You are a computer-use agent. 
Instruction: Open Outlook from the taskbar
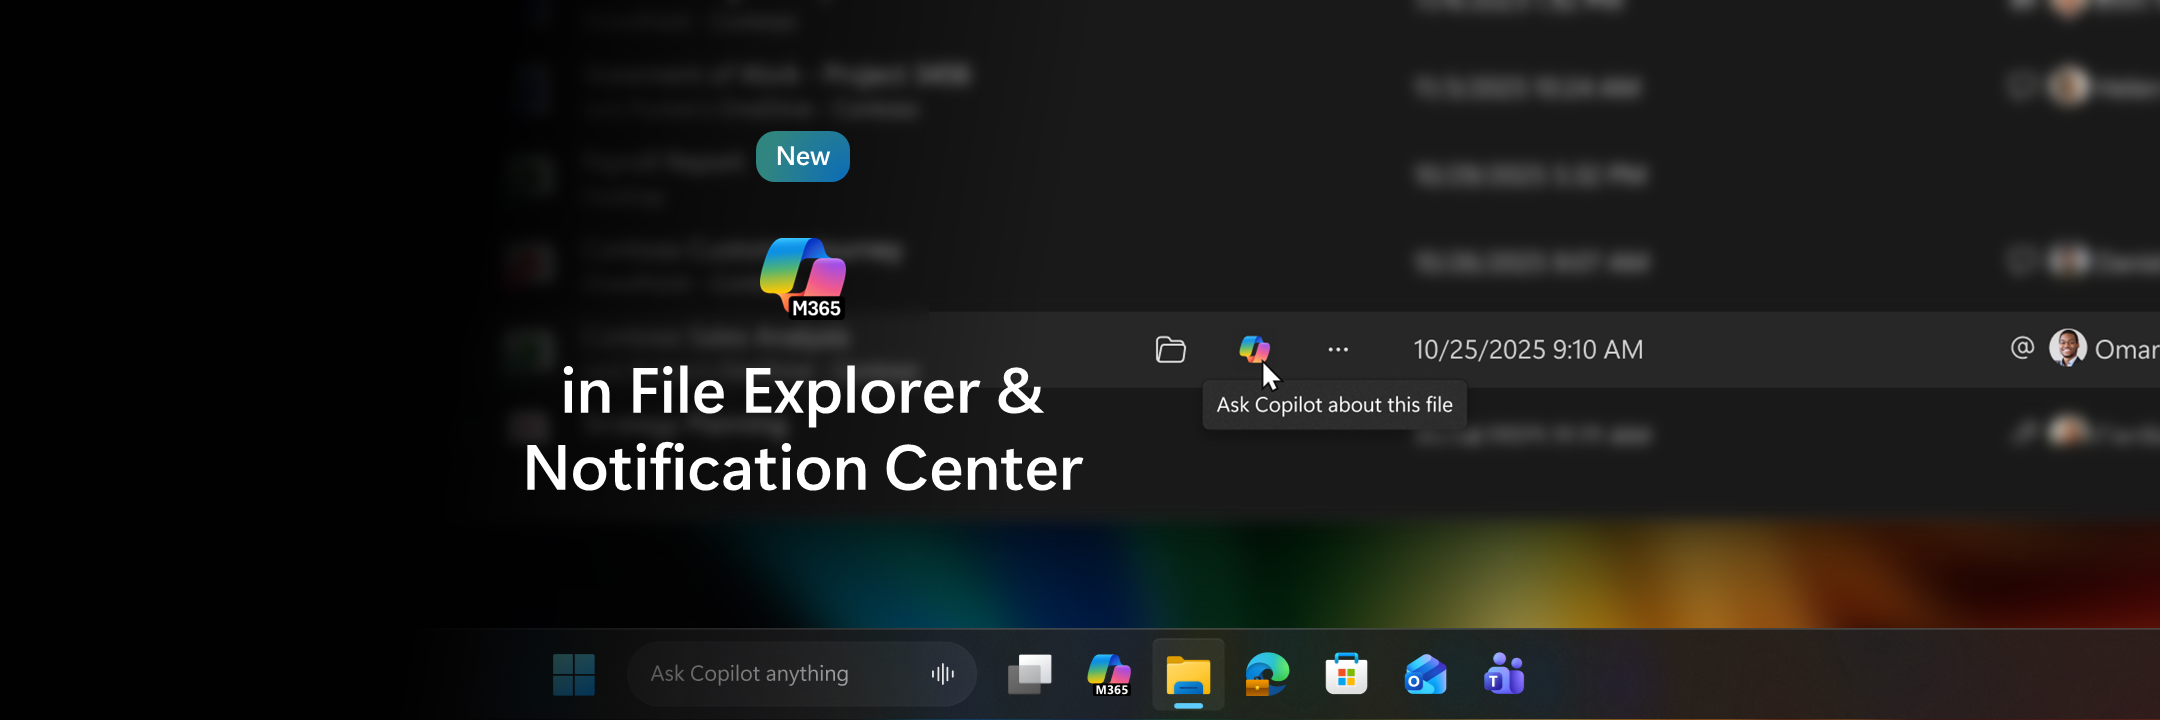pos(1425,675)
